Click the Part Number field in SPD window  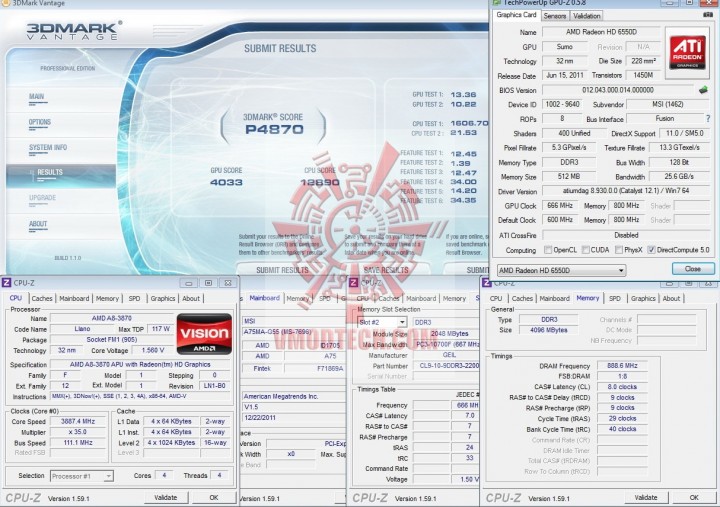(446, 366)
